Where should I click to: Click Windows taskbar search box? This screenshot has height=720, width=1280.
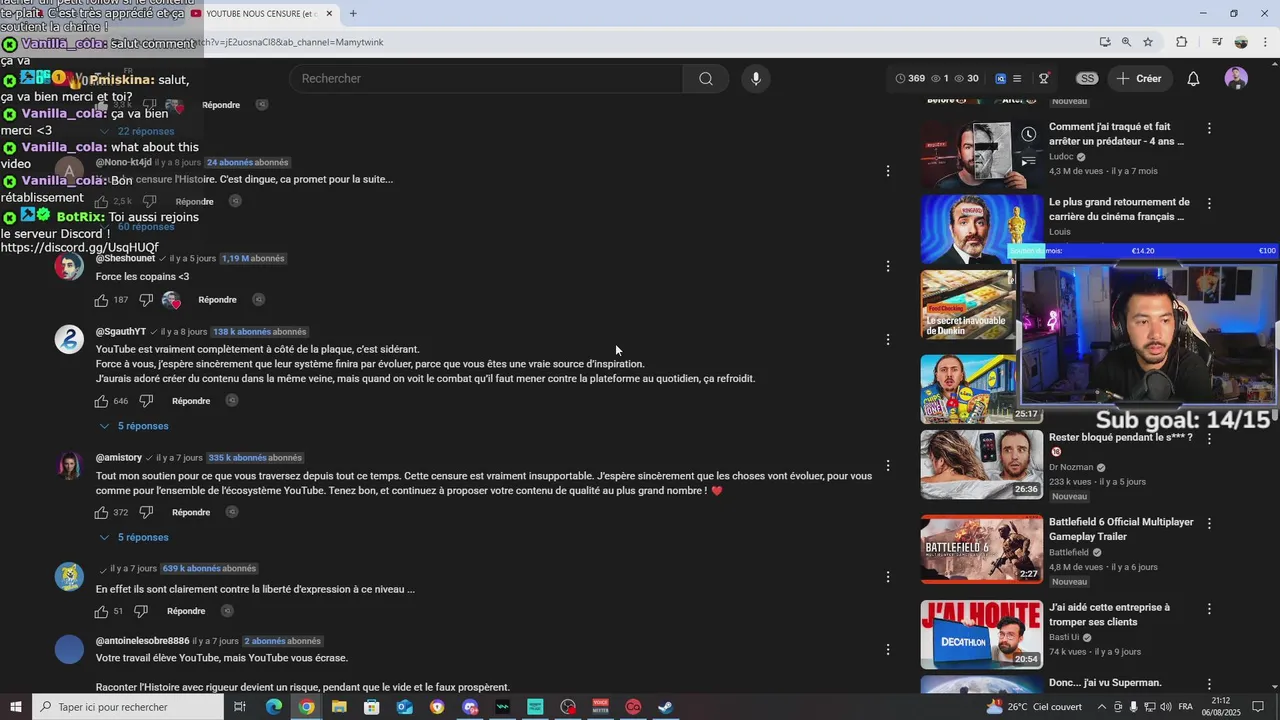click(x=128, y=707)
